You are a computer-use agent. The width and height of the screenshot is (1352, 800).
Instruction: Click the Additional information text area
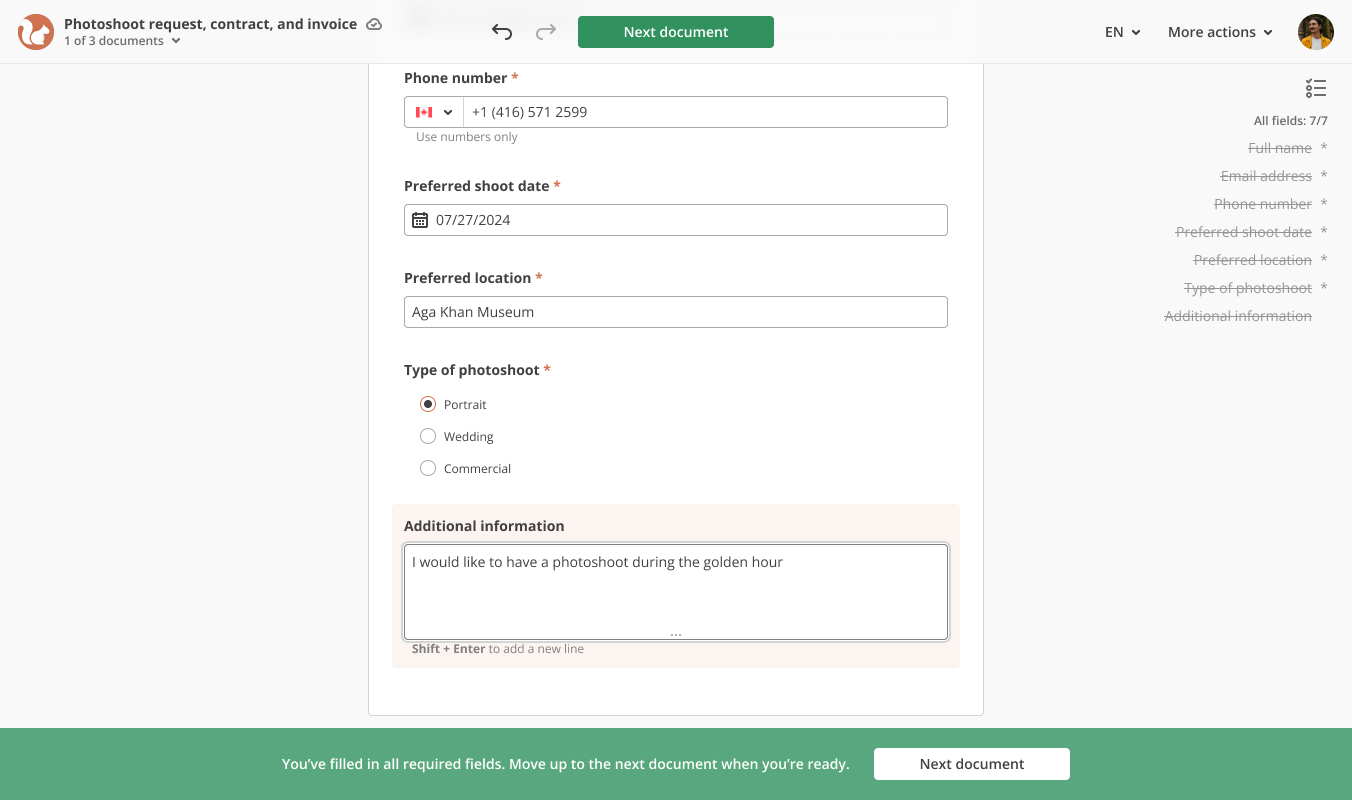coord(676,592)
